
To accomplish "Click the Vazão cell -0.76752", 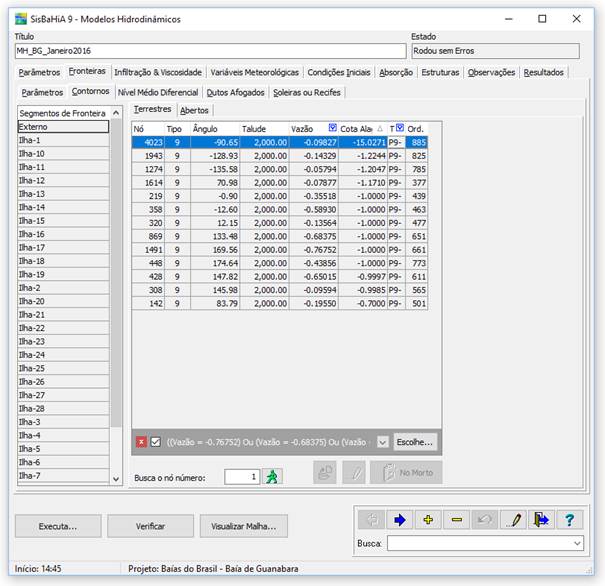I will tap(314, 250).
